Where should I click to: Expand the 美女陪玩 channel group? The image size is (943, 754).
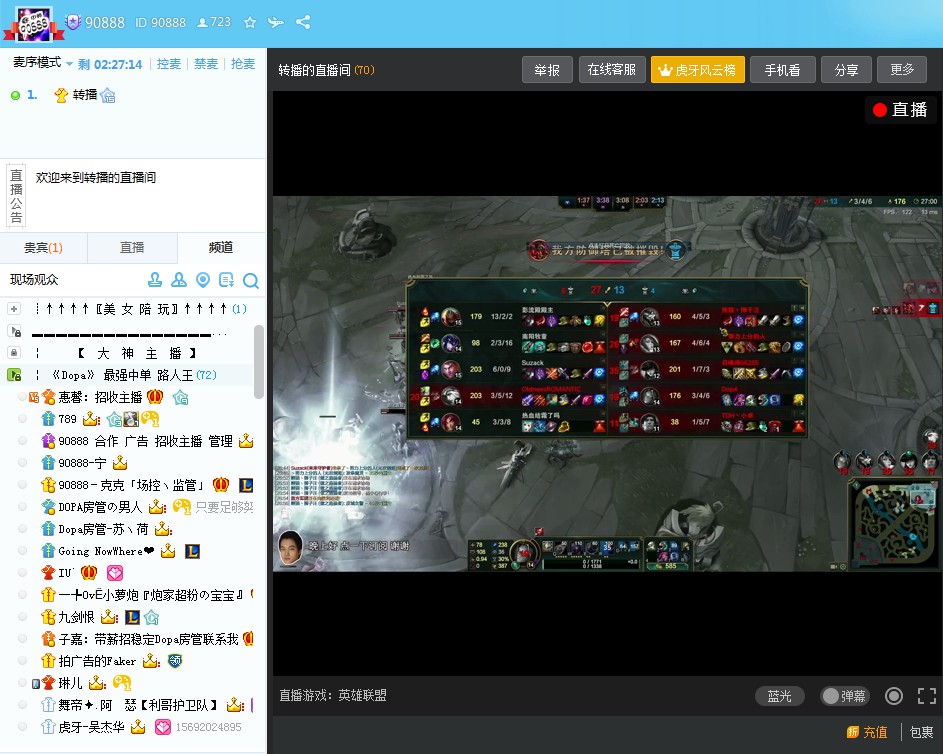14,308
